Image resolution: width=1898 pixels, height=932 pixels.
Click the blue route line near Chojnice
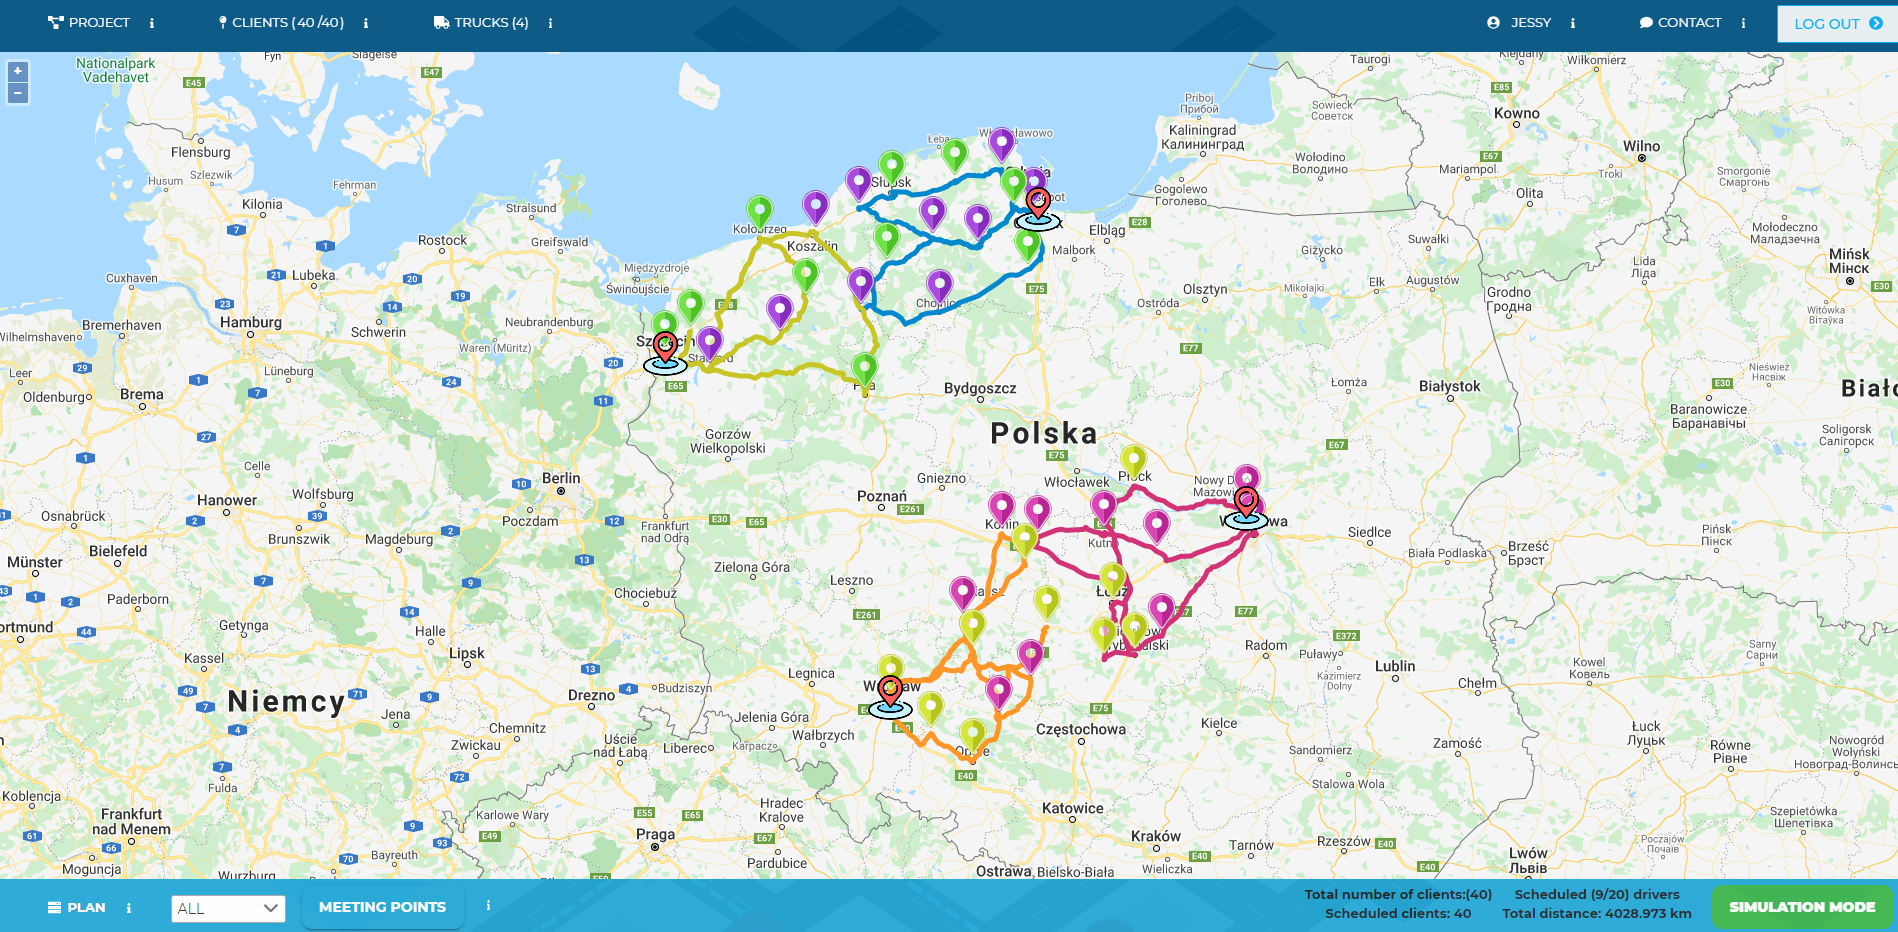pos(905,323)
